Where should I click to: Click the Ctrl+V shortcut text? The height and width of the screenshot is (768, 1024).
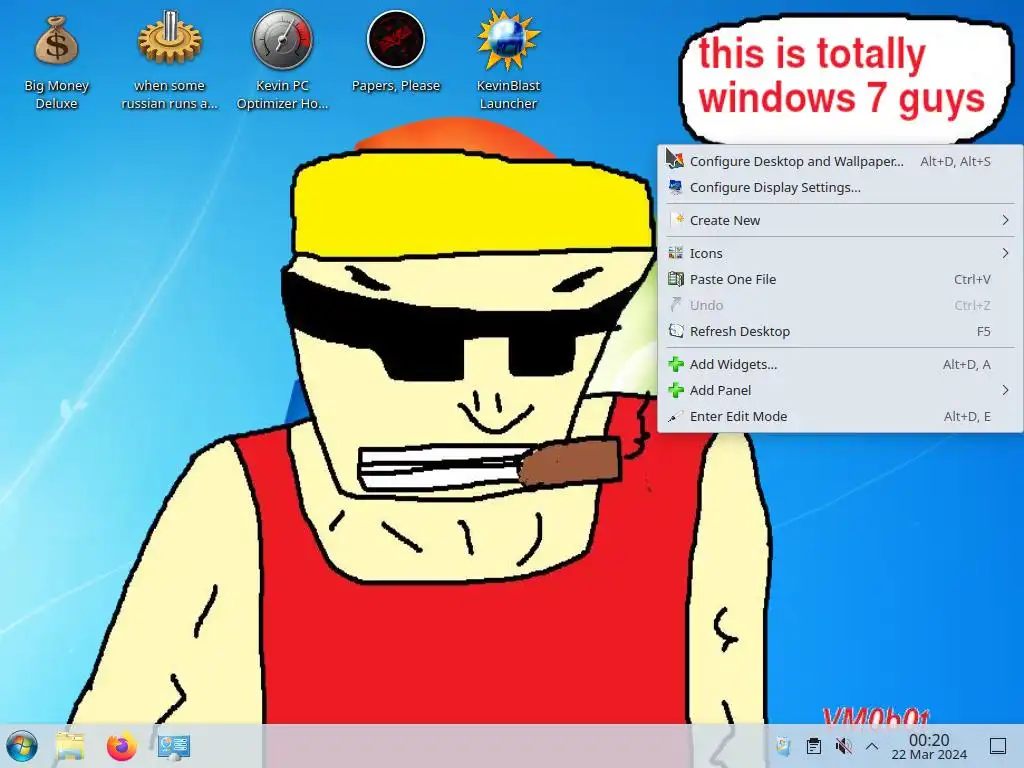972,279
